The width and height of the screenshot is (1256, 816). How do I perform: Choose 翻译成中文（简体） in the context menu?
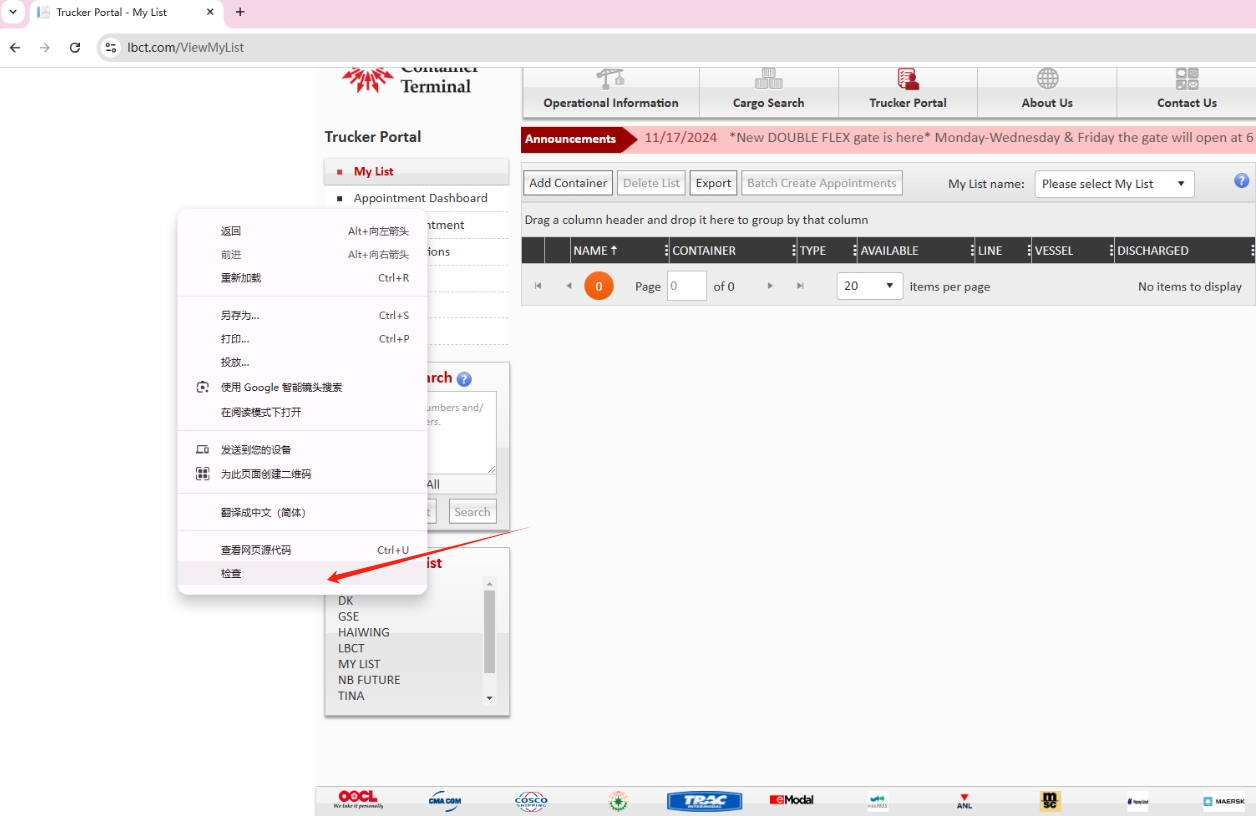(x=302, y=512)
